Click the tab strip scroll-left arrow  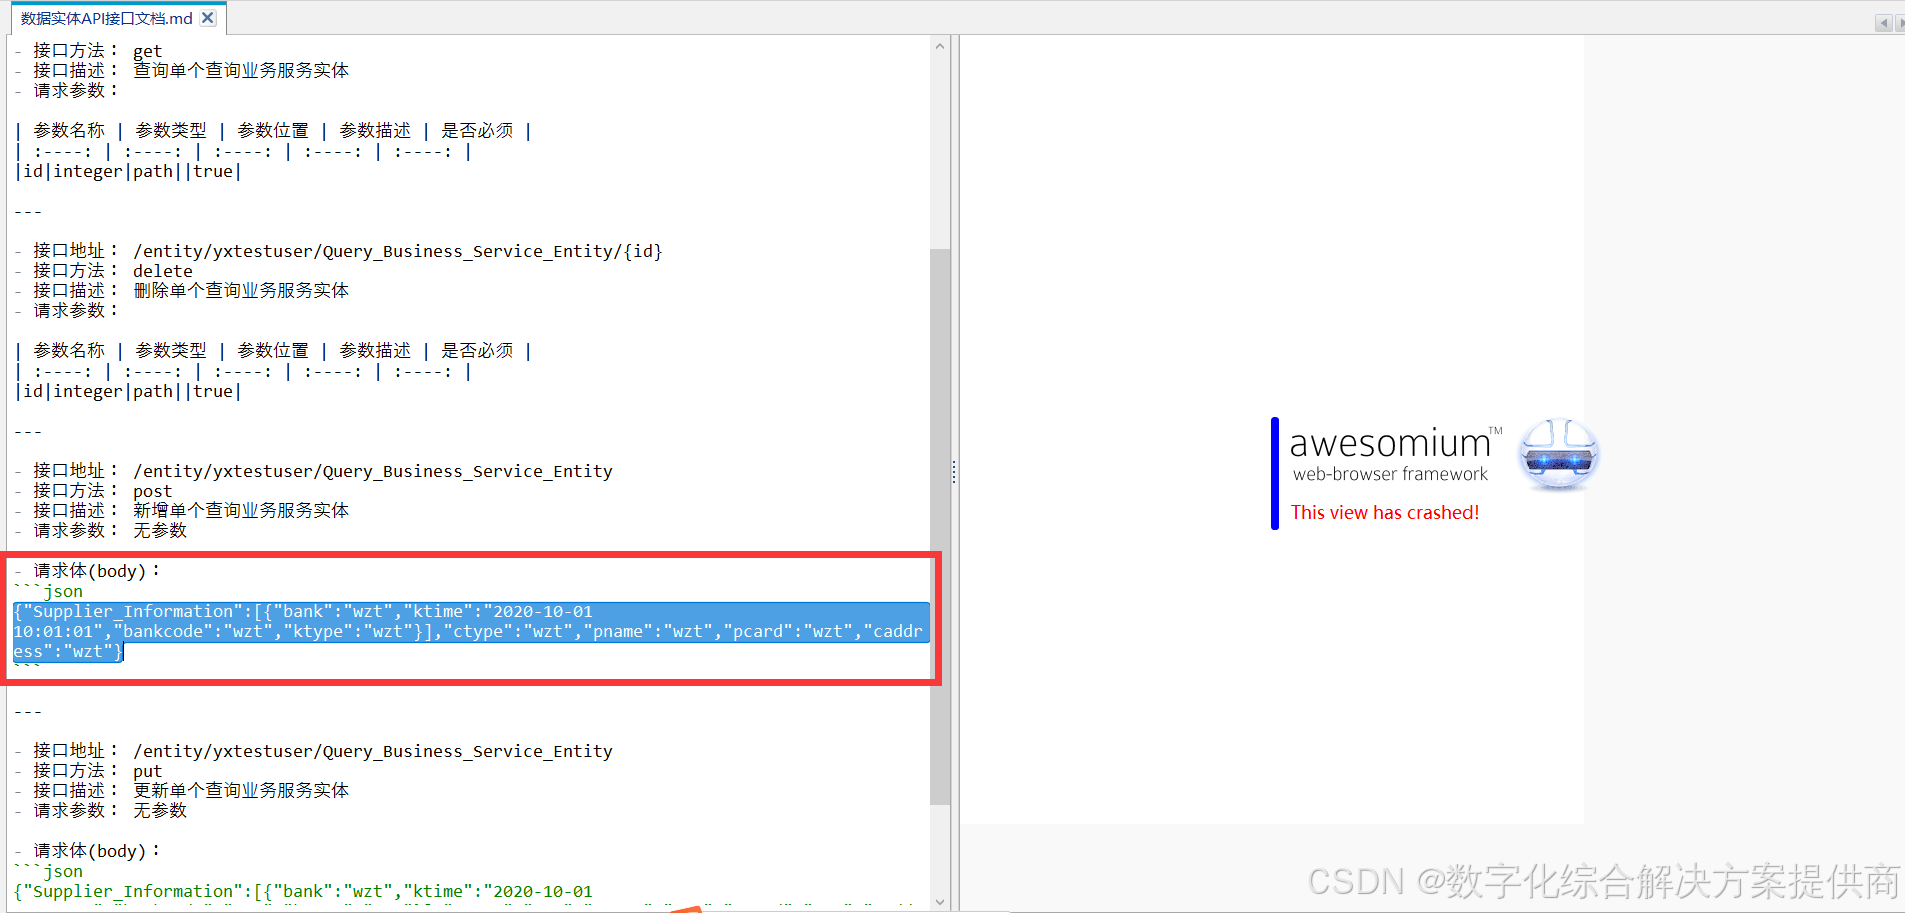click(1883, 23)
